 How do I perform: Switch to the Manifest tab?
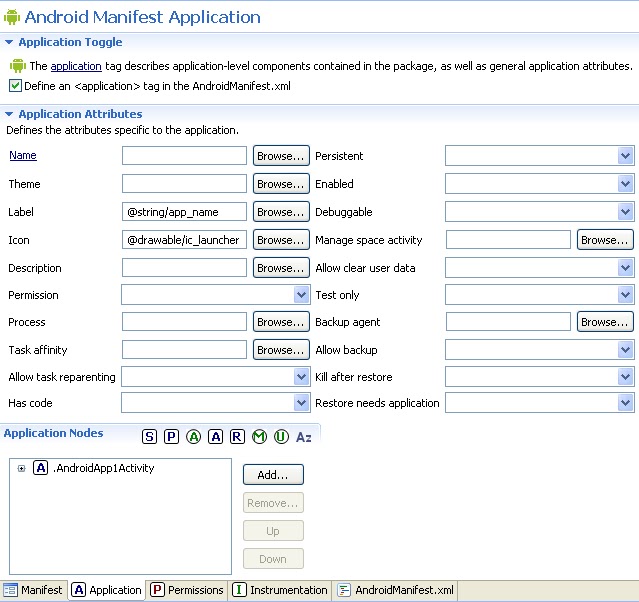[x=33, y=590]
